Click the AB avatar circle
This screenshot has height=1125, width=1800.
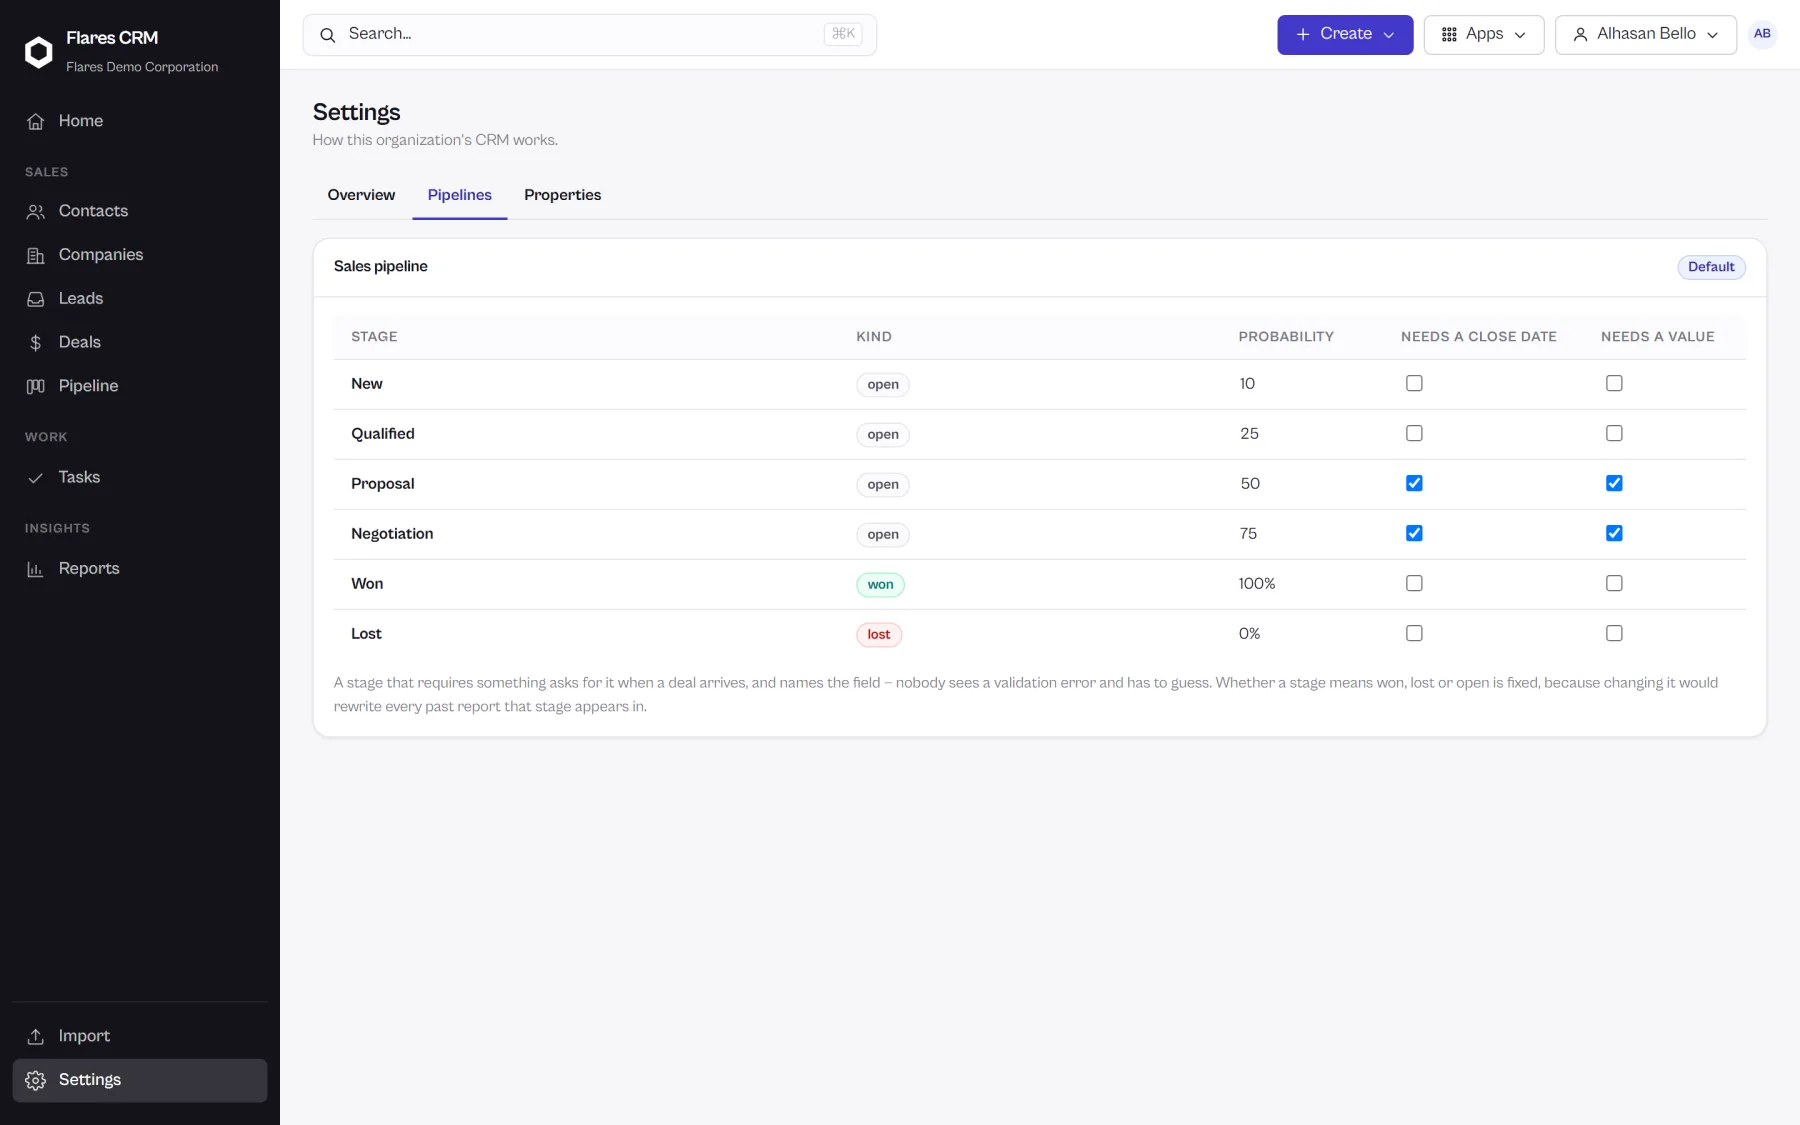pyautogui.click(x=1762, y=34)
